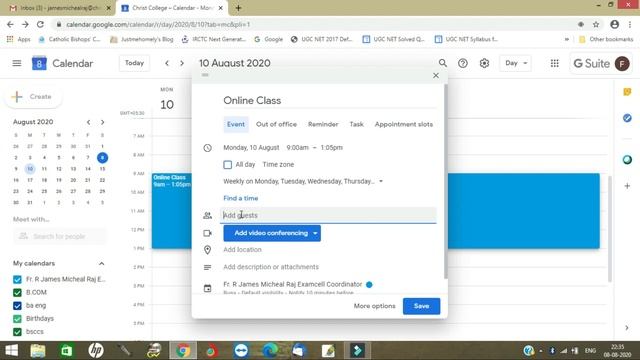Switch to Reminder tab
640x360 pixels.
click(323, 124)
